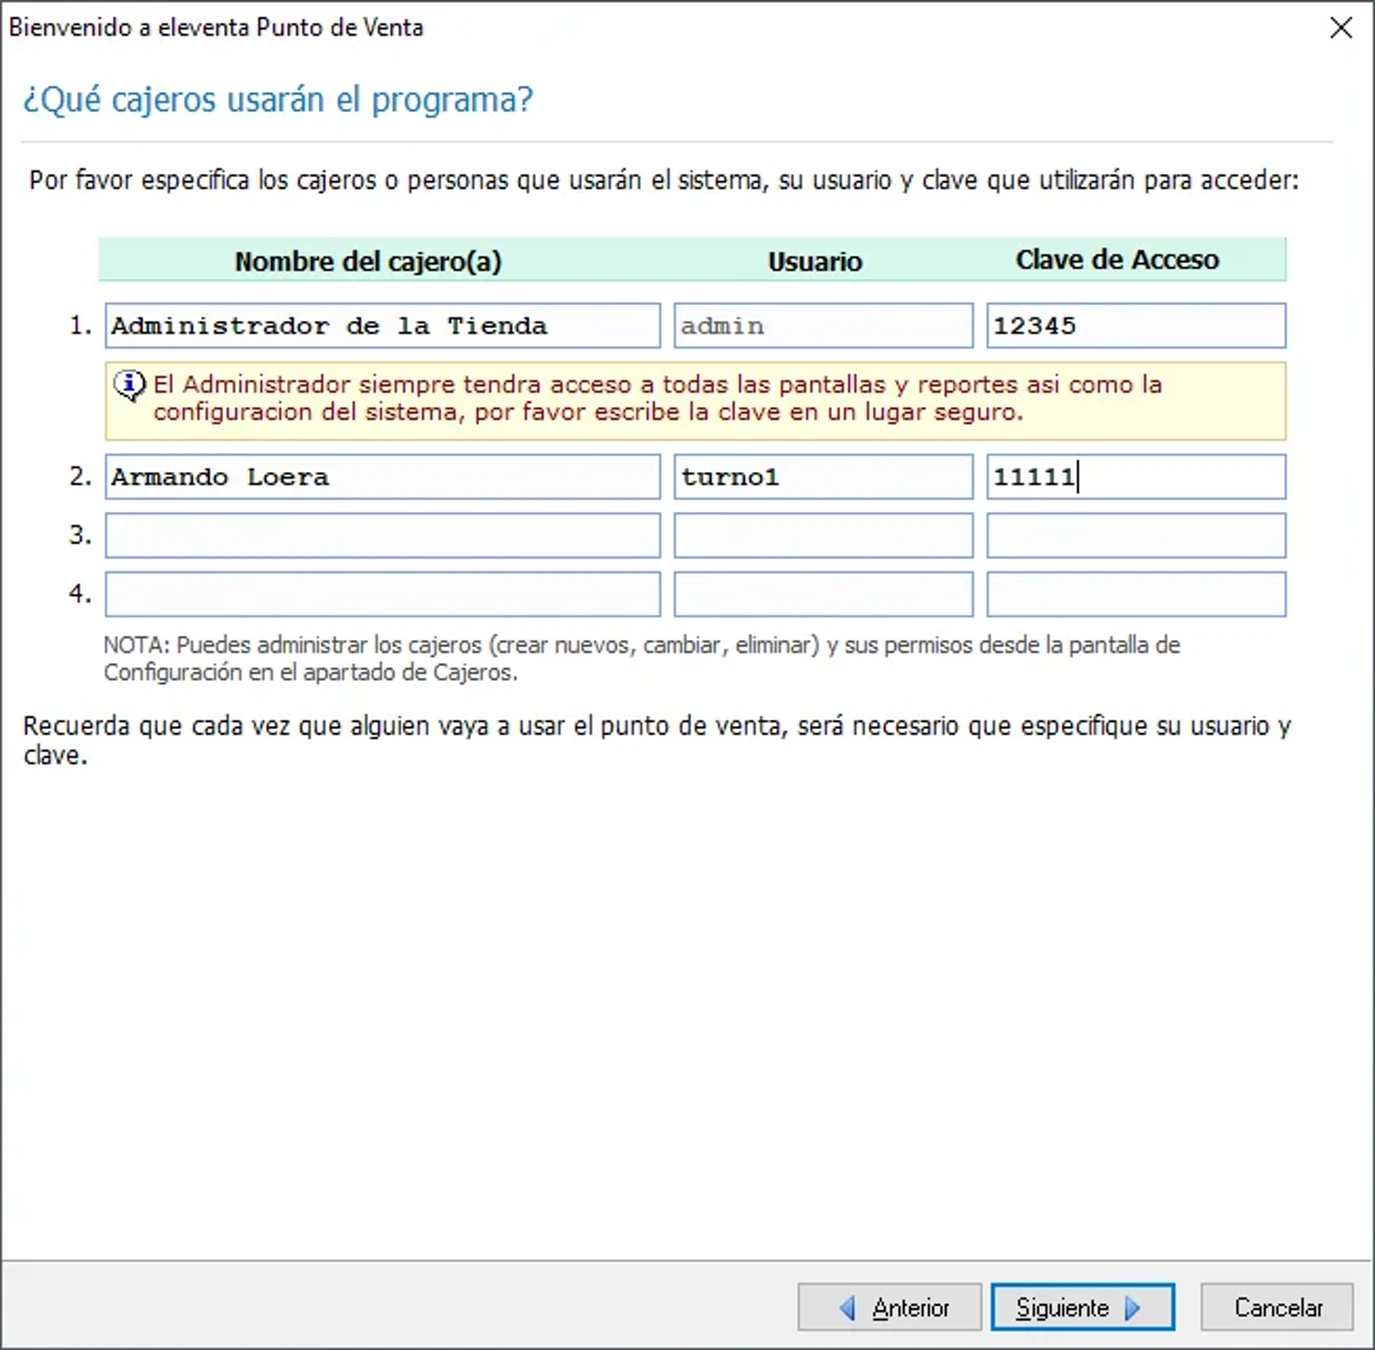Select the turno1 username field
Screen dimensions: 1375x1350
pyautogui.click(x=823, y=476)
